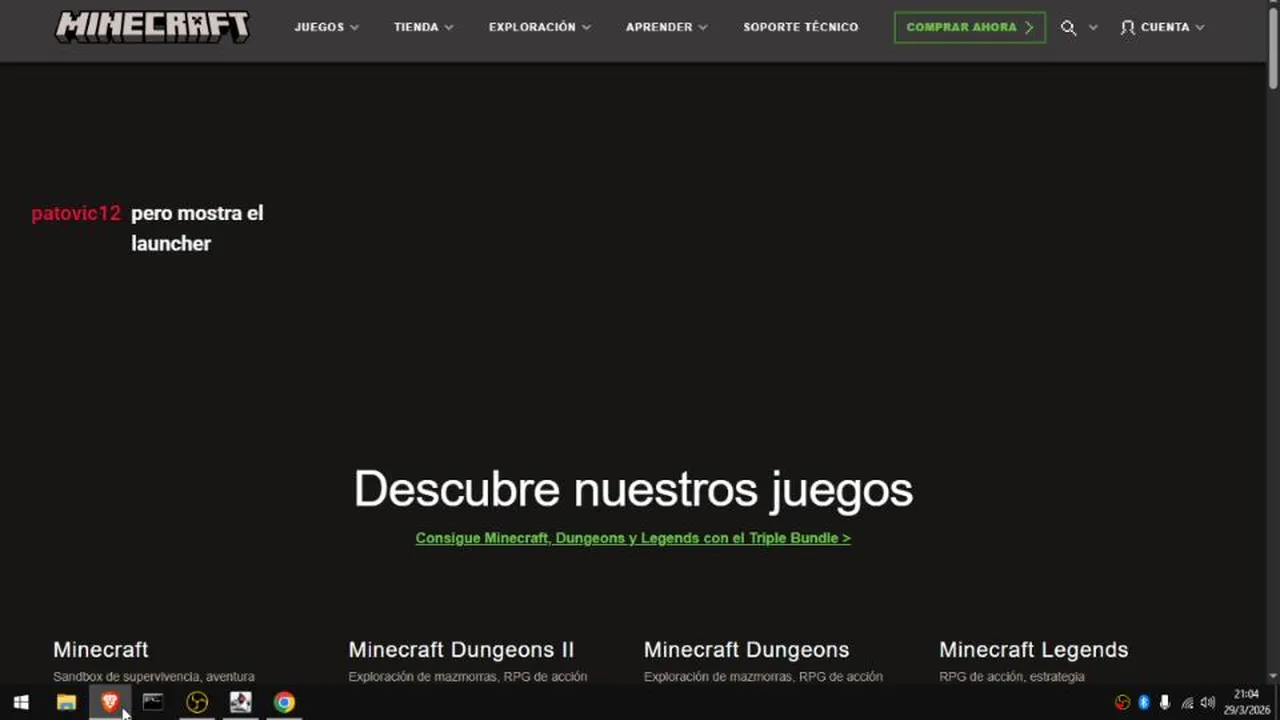The width and height of the screenshot is (1280, 720).
Task: Select the Minecraft Dungeons II title
Action: [461, 650]
